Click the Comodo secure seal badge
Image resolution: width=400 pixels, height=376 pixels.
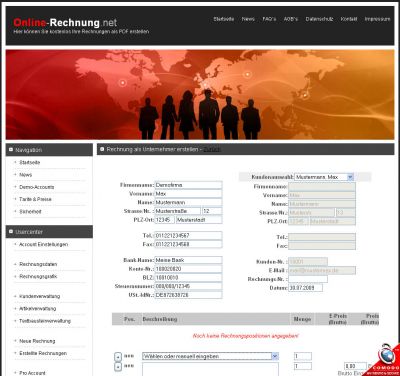click(x=384, y=360)
